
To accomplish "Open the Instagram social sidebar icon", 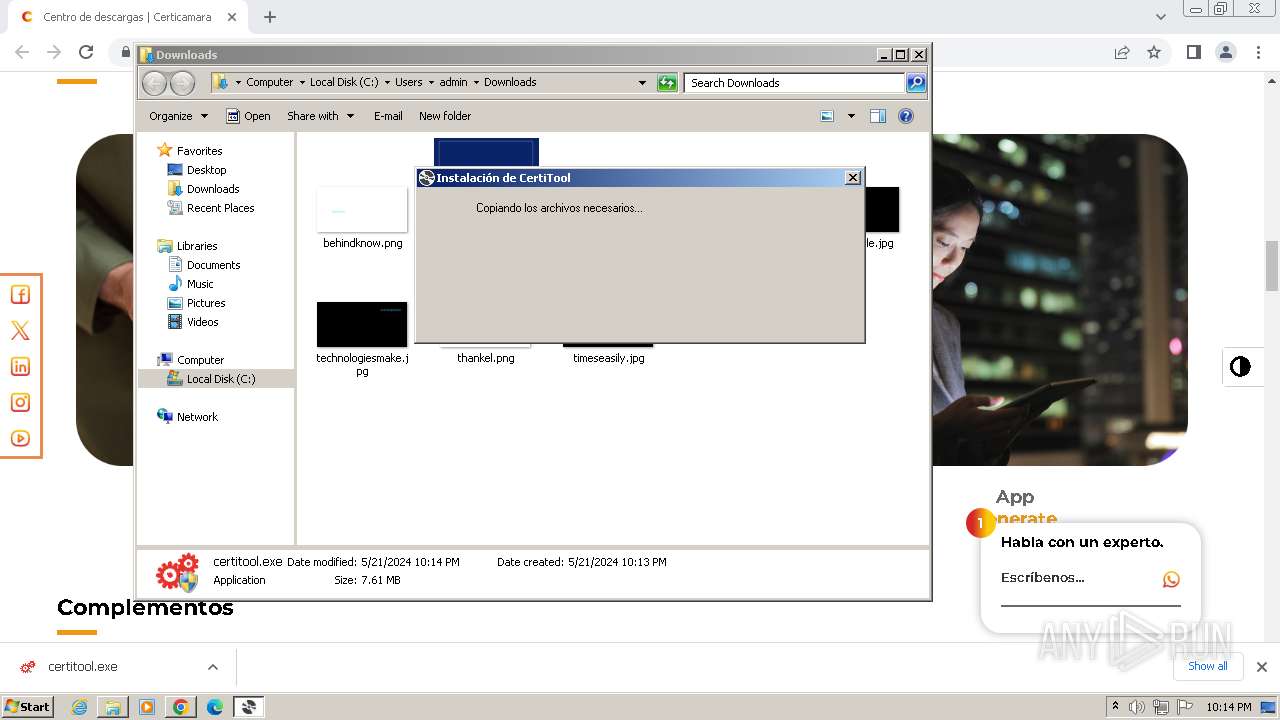I will (x=20, y=402).
